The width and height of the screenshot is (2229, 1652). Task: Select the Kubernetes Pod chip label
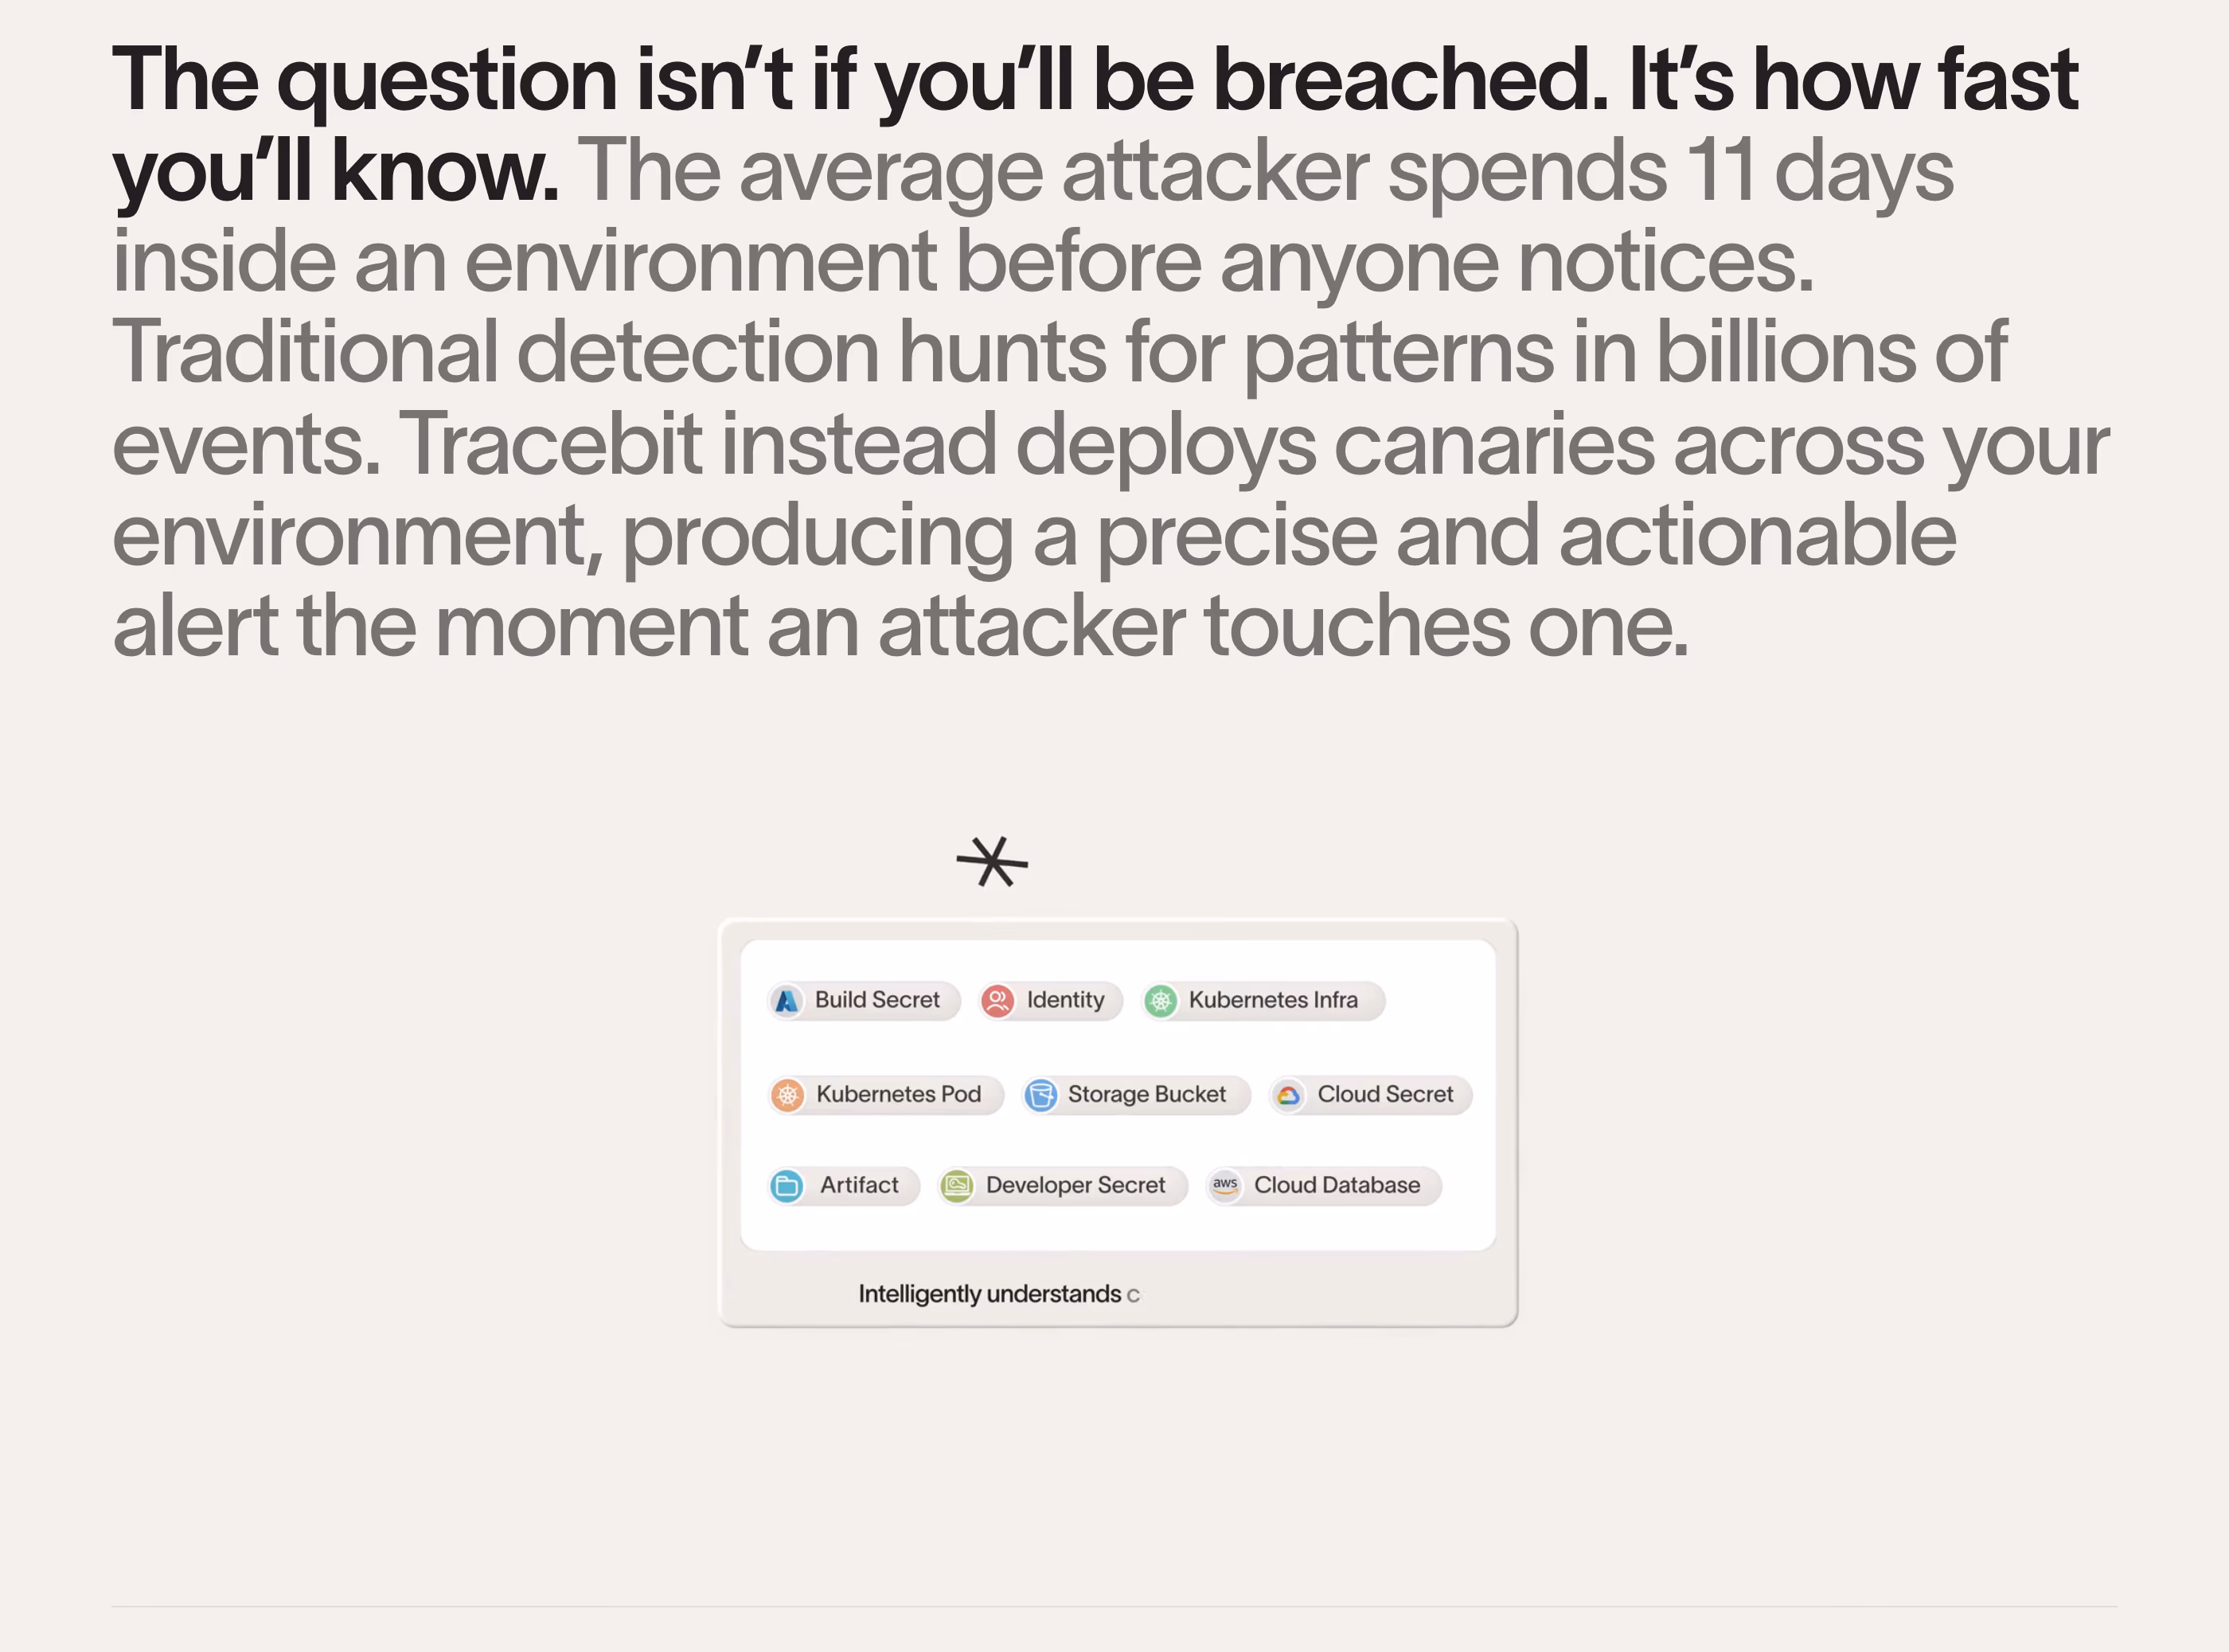(898, 1094)
